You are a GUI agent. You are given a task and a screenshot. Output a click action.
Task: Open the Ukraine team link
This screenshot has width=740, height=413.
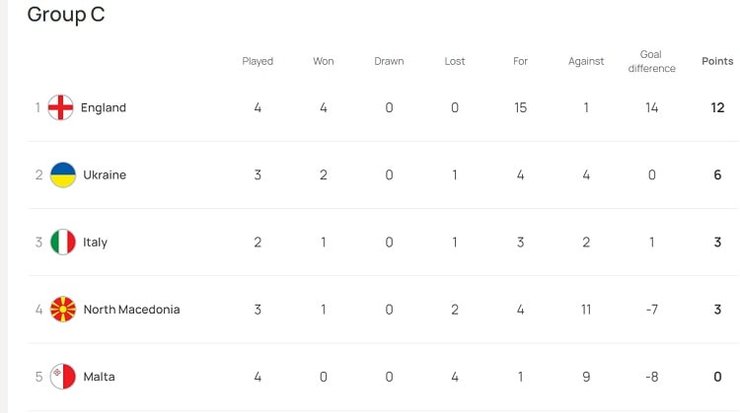pyautogui.click(x=104, y=175)
